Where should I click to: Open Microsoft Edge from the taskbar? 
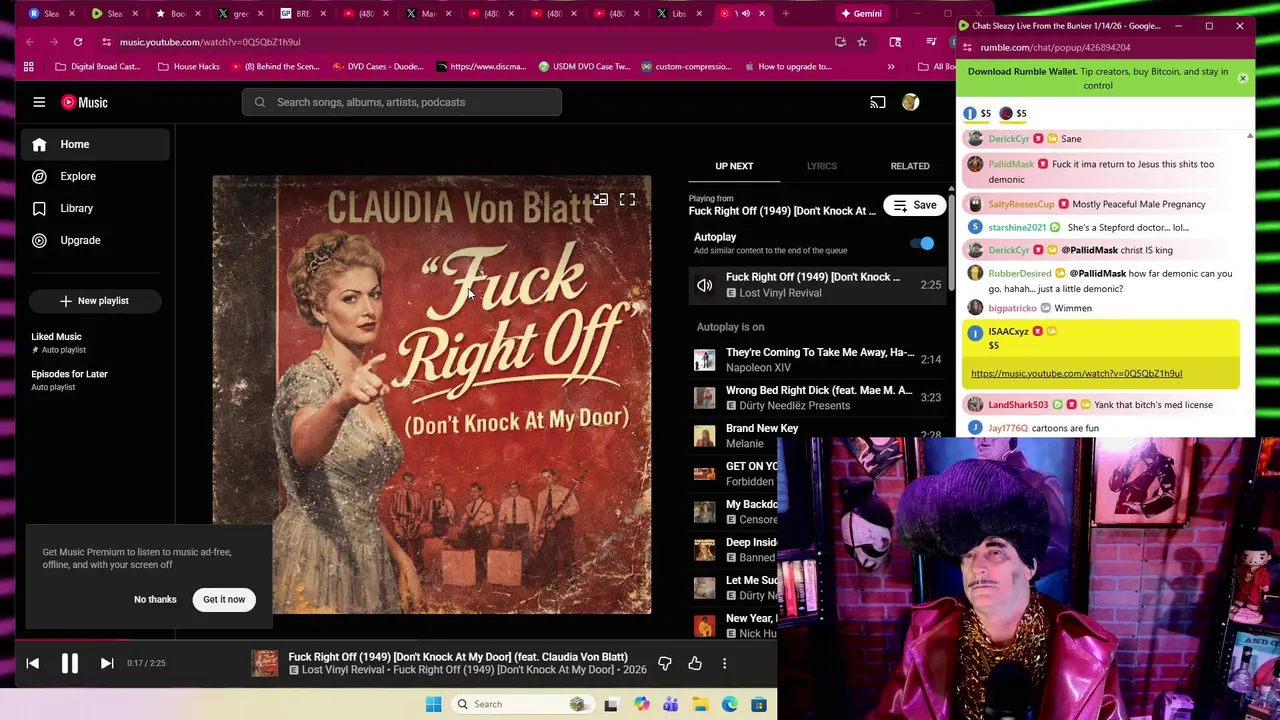(730, 704)
